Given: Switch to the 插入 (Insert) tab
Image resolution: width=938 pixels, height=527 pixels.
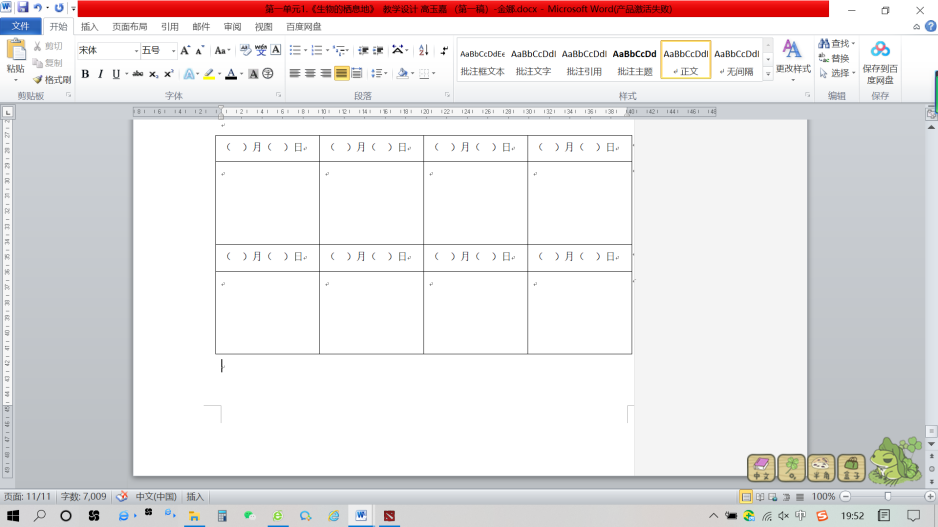Looking at the screenshot, I should tap(89, 27).
